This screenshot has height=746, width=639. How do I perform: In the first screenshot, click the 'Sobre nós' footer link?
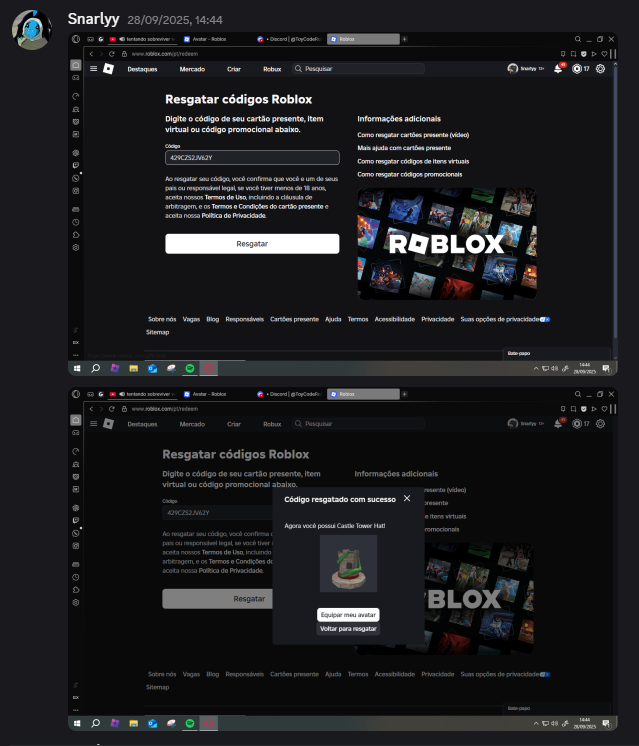point(162,319)
